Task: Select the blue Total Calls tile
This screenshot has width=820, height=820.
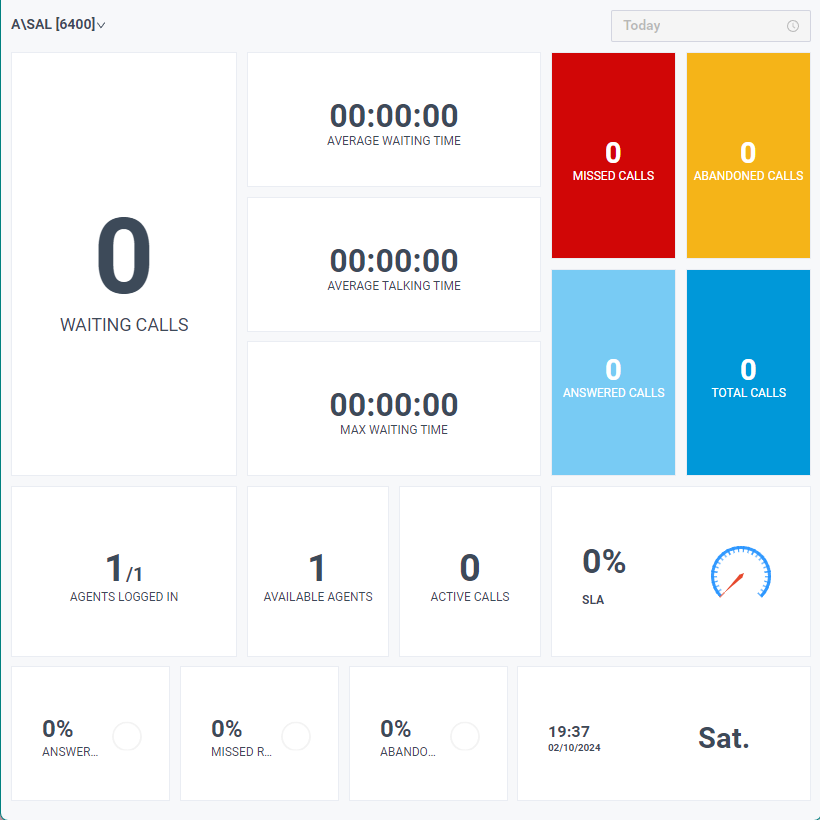Action: 748,372
